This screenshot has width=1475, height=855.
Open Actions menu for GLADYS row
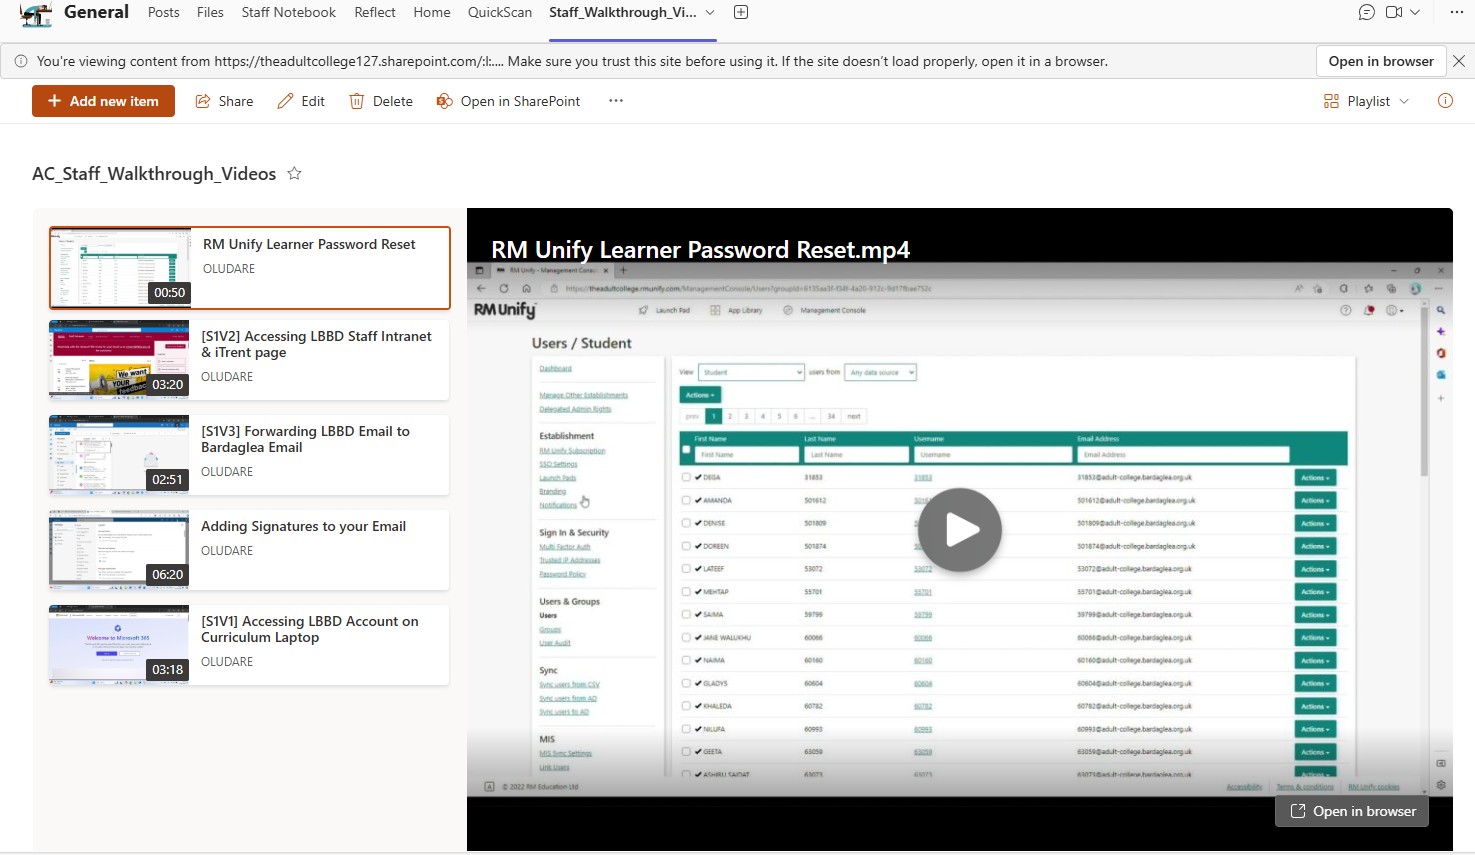tap(1314, 683)
